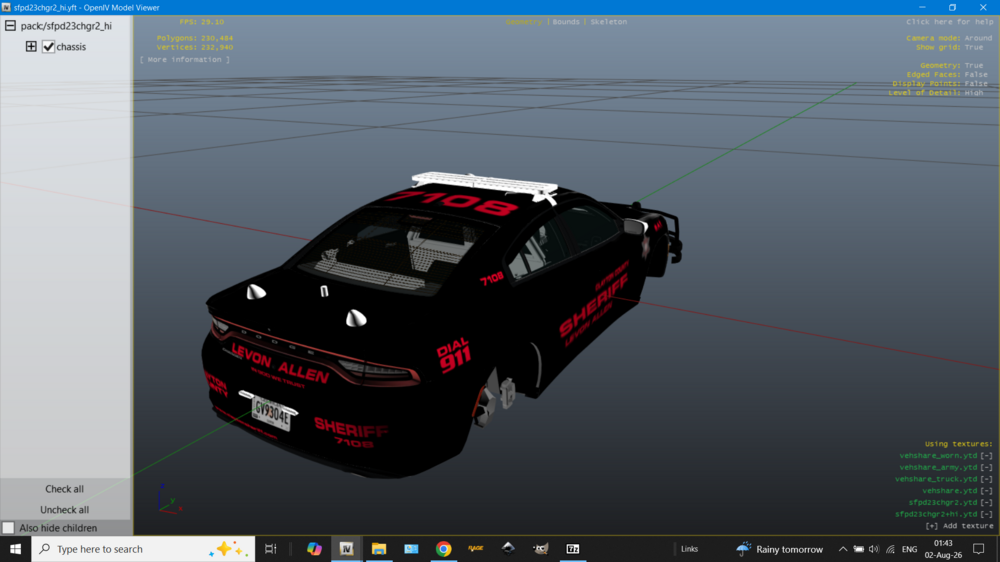Open 7-Zip from the taskbar

click(x=573, y=549)
